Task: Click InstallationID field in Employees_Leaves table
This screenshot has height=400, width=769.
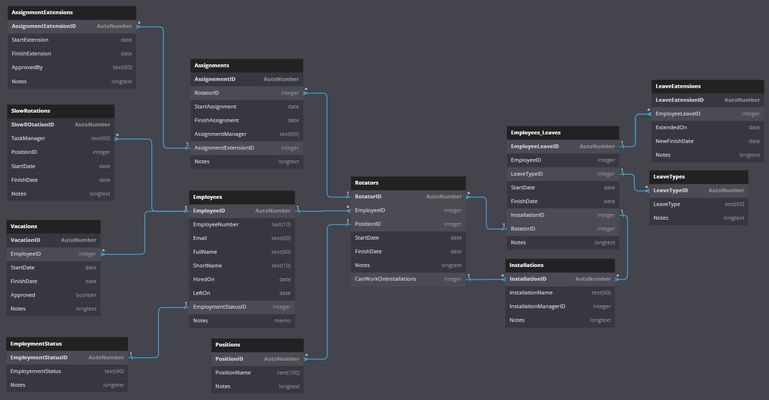Action: coord(563,215)
